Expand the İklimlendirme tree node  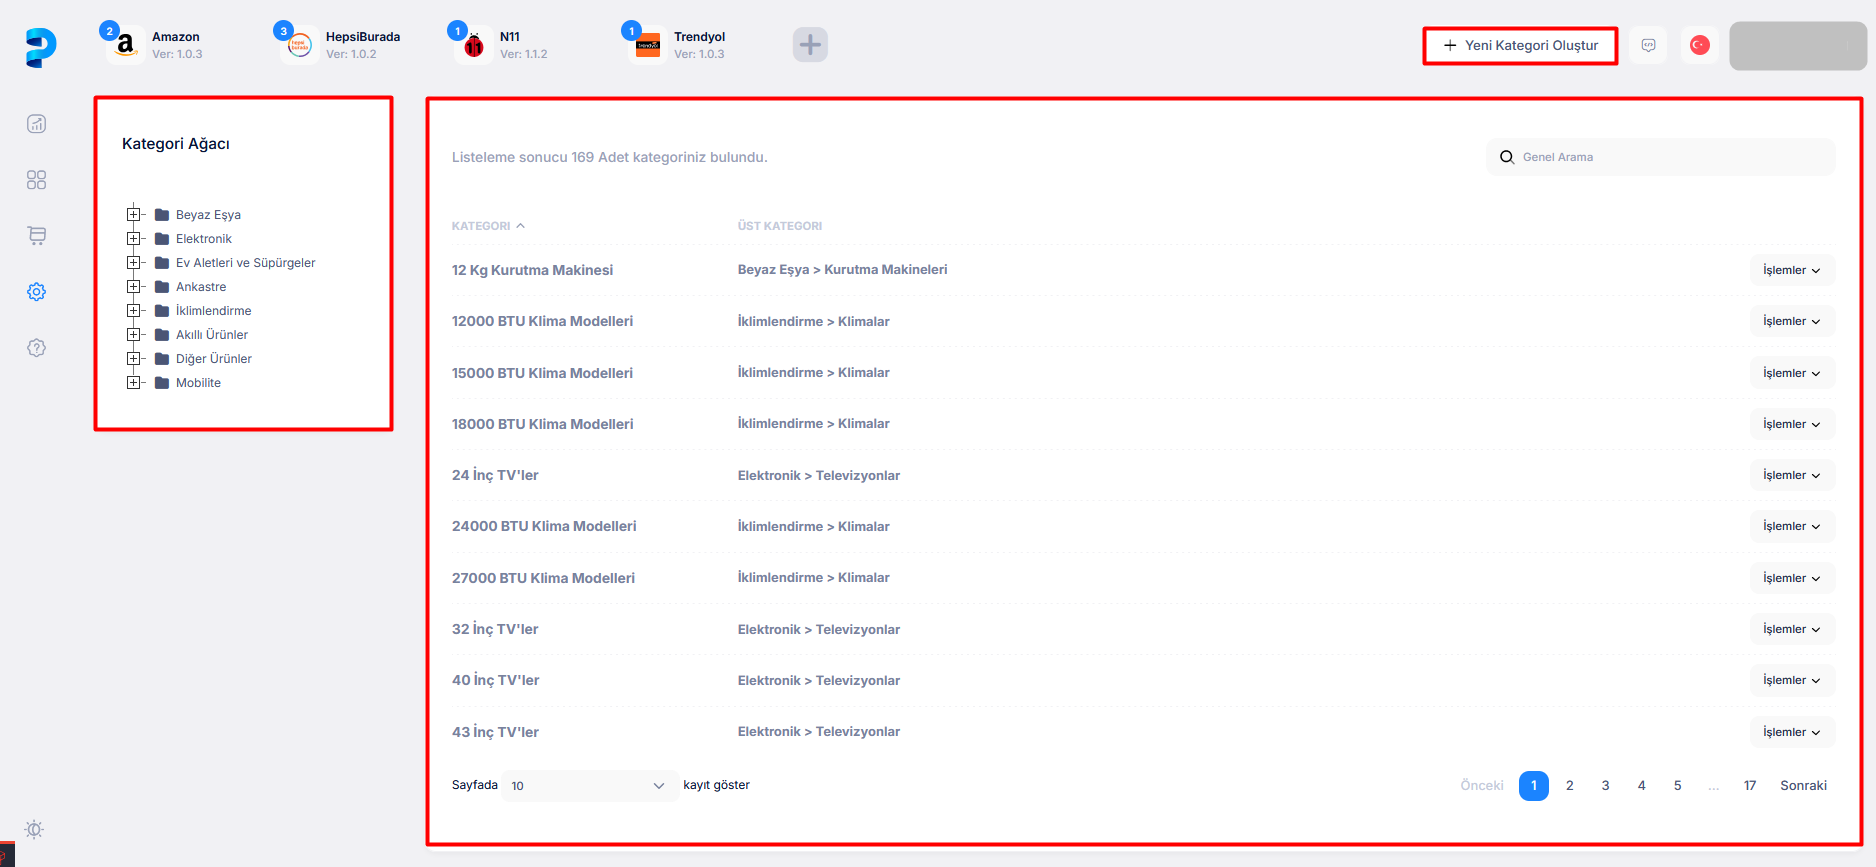pyautogui.click(x=133, y=310)
